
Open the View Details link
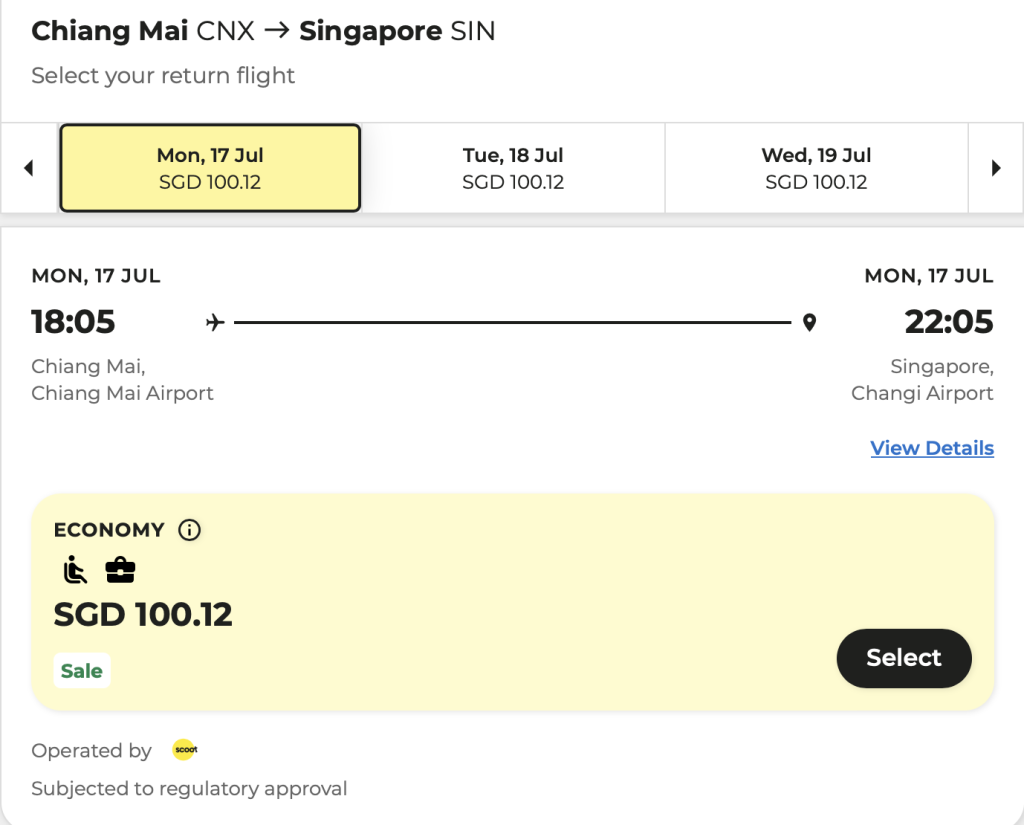click(932, 448)
